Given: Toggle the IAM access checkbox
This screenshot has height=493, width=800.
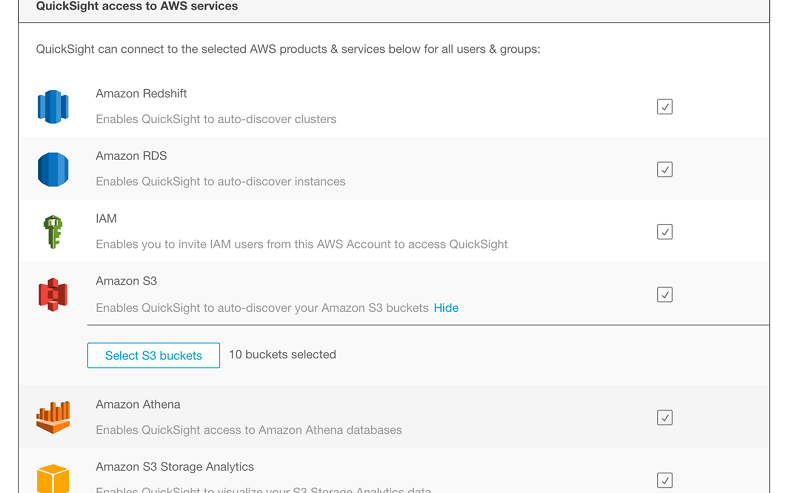Looking at the screenshot, I should click(665, 232).
